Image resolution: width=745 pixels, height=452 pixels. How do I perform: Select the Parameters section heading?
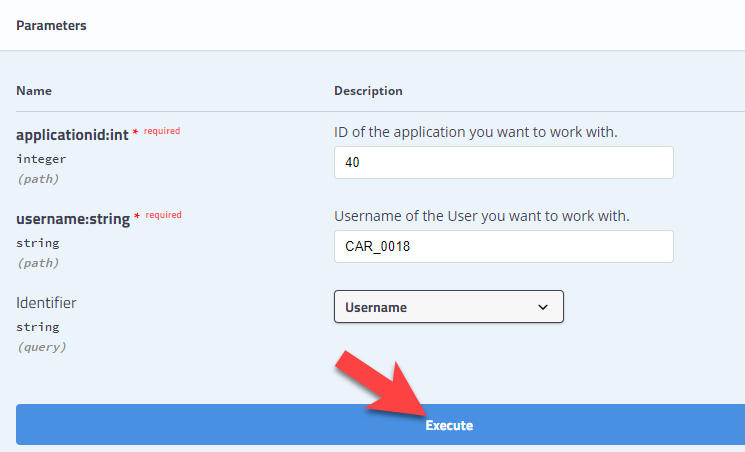pyautogui.click(x=51, y=25)
